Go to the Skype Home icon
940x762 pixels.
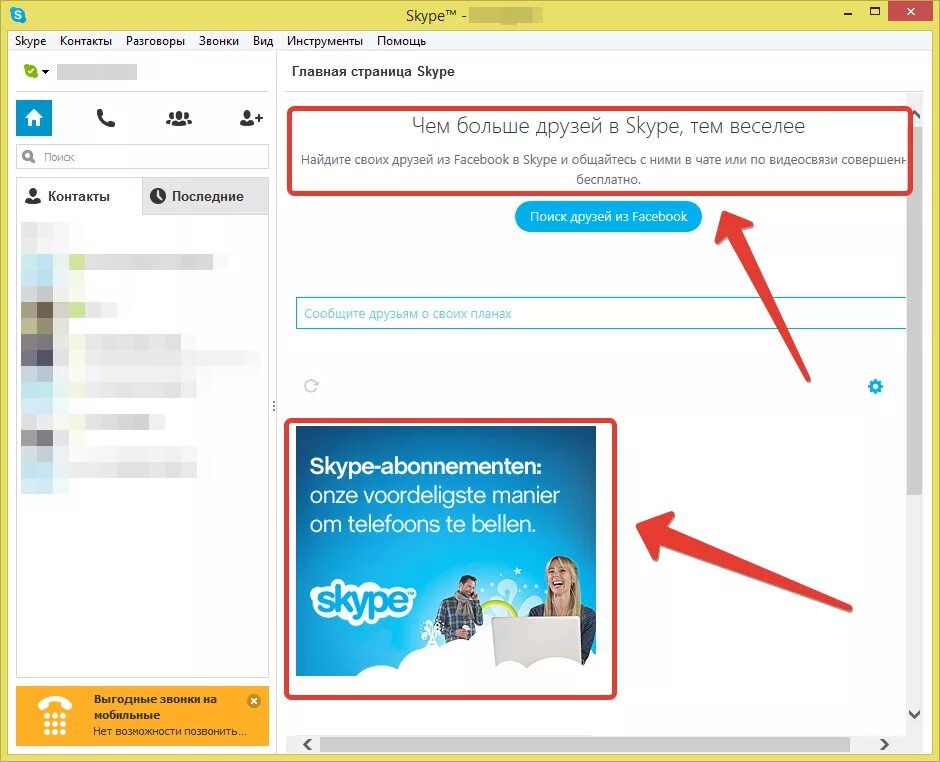34,118
